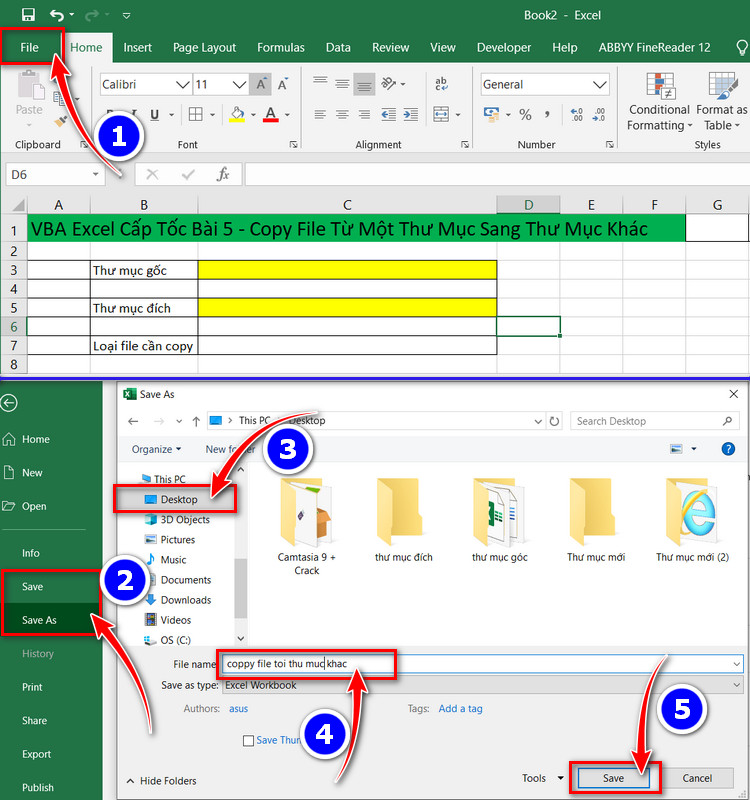Select the thư mục đích folder

(403, 521)
